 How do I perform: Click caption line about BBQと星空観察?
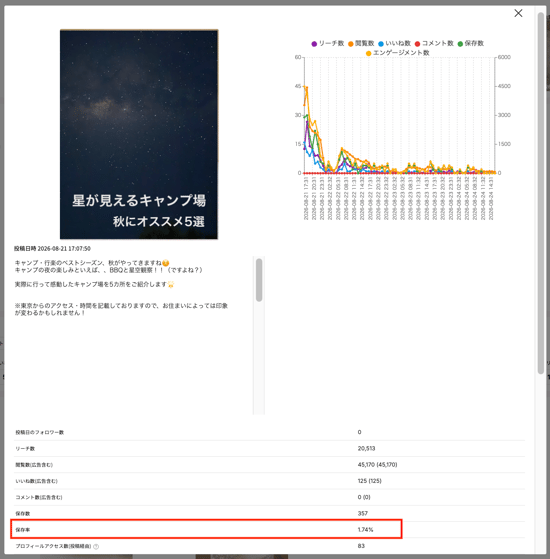click(109, 270)
